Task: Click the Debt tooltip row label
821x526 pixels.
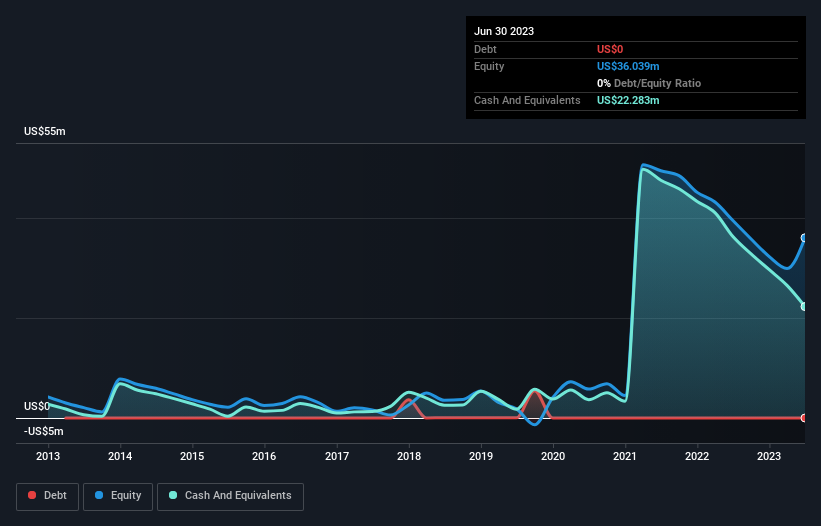Action: [485, 49]
